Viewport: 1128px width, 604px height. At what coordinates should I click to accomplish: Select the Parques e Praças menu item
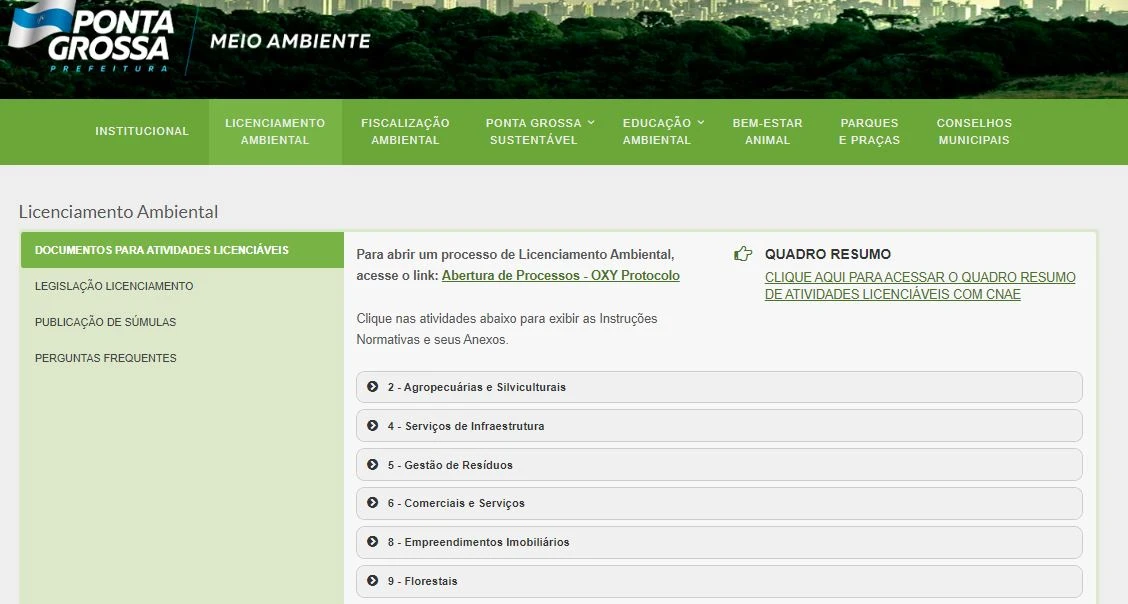tap(869, 132)
